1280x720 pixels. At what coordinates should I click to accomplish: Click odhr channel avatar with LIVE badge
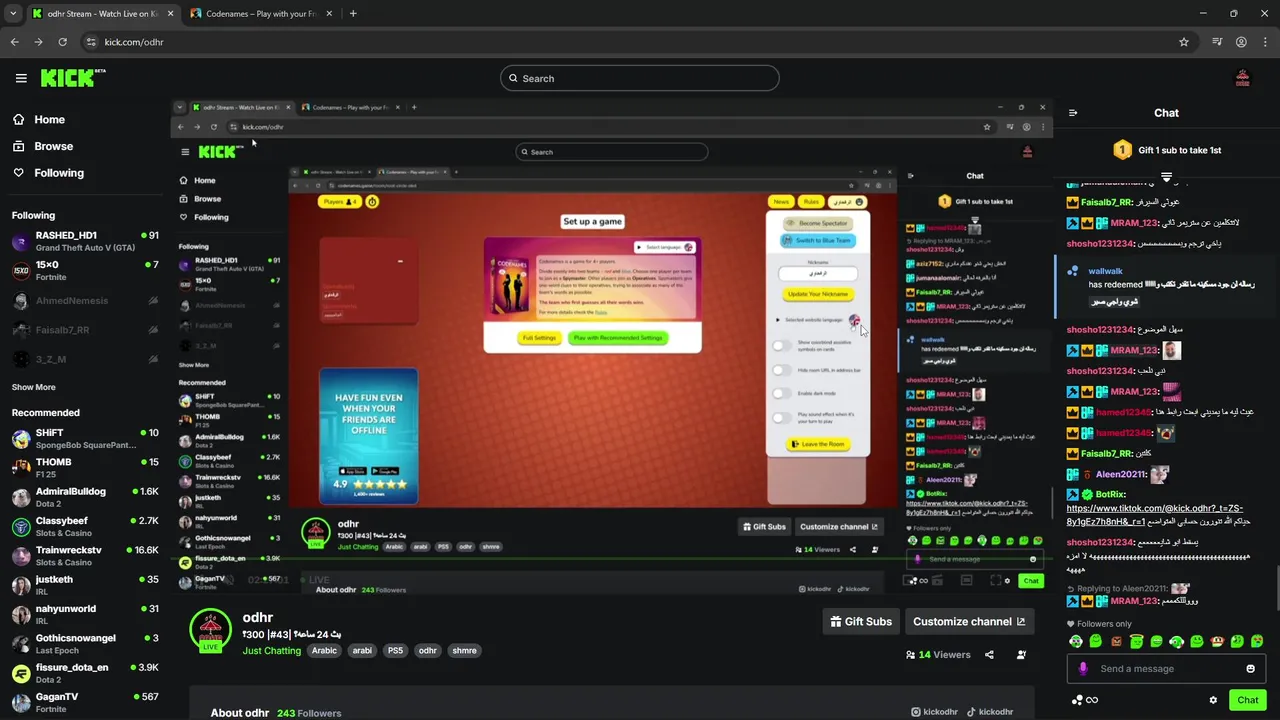coord(210,630)
